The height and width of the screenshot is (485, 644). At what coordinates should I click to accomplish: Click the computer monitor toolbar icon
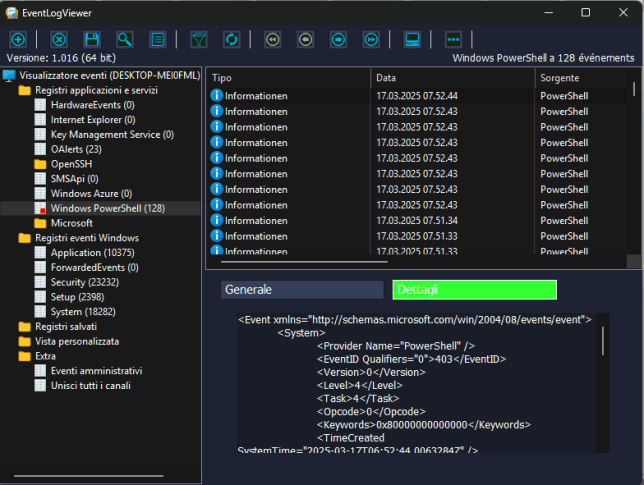[412, 39]
